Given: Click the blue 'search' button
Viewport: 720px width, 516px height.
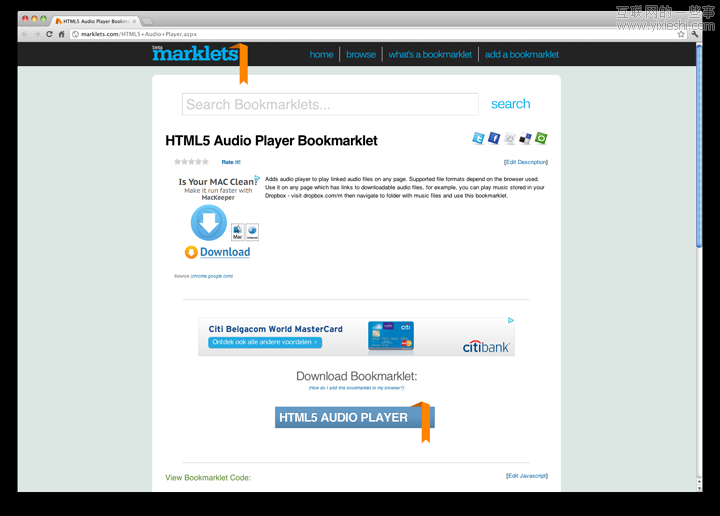Looking at the screenshot, I should tap(510, 104).
